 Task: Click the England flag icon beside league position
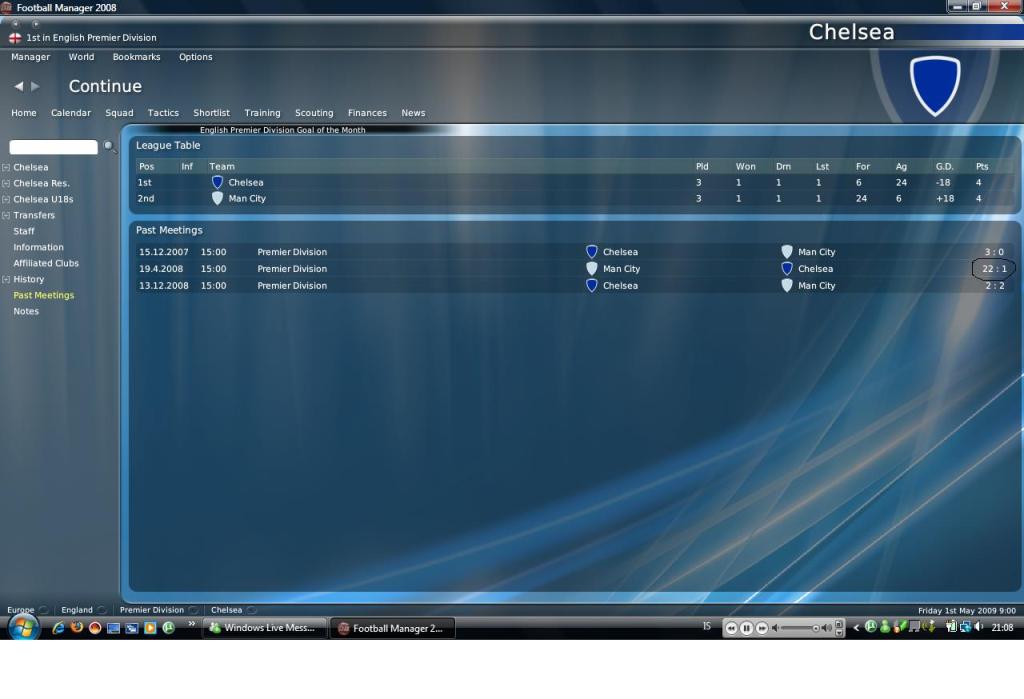[x=15, y=38]
